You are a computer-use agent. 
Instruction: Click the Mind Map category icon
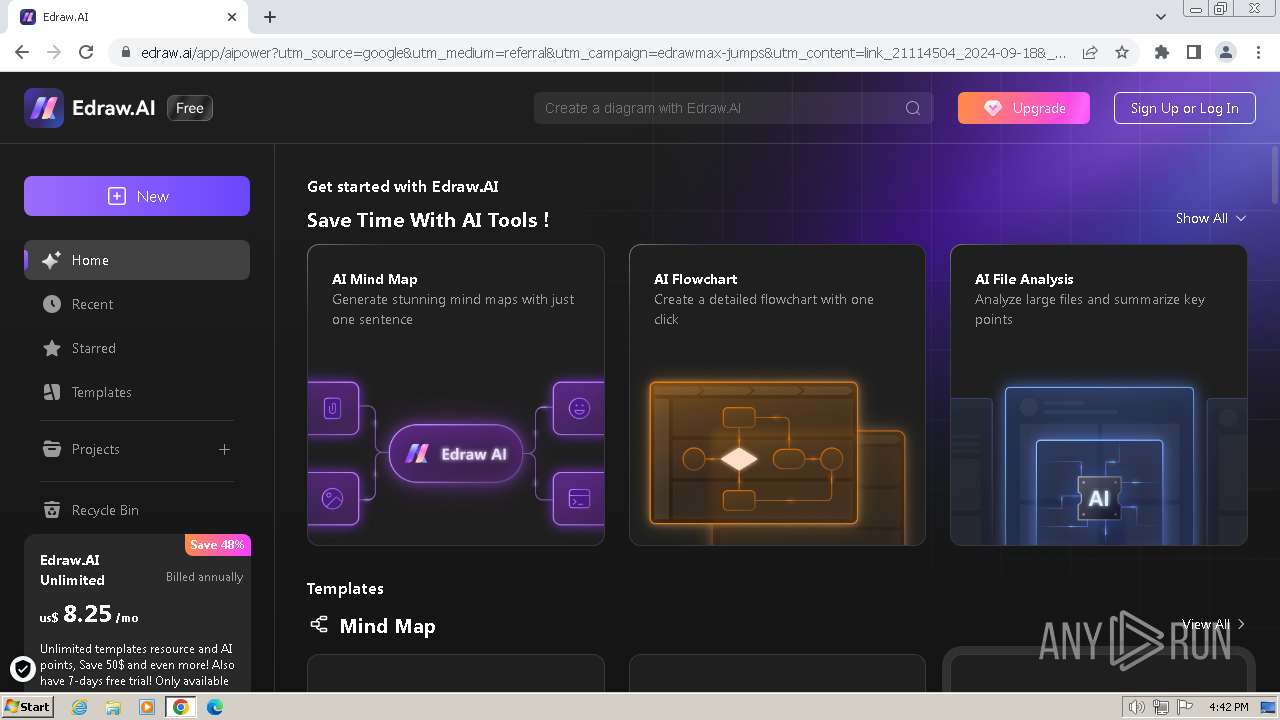[x=319, y=625]
